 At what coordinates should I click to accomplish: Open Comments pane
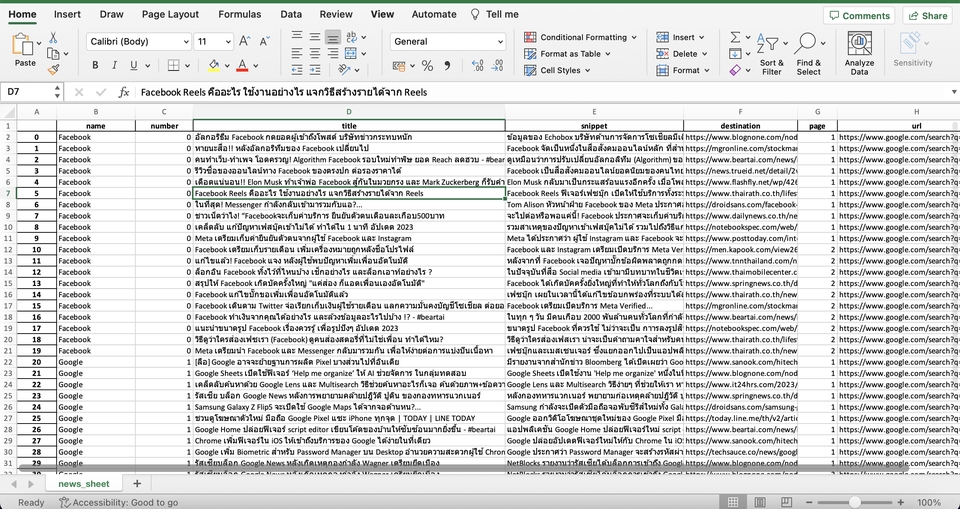point(858,15)
